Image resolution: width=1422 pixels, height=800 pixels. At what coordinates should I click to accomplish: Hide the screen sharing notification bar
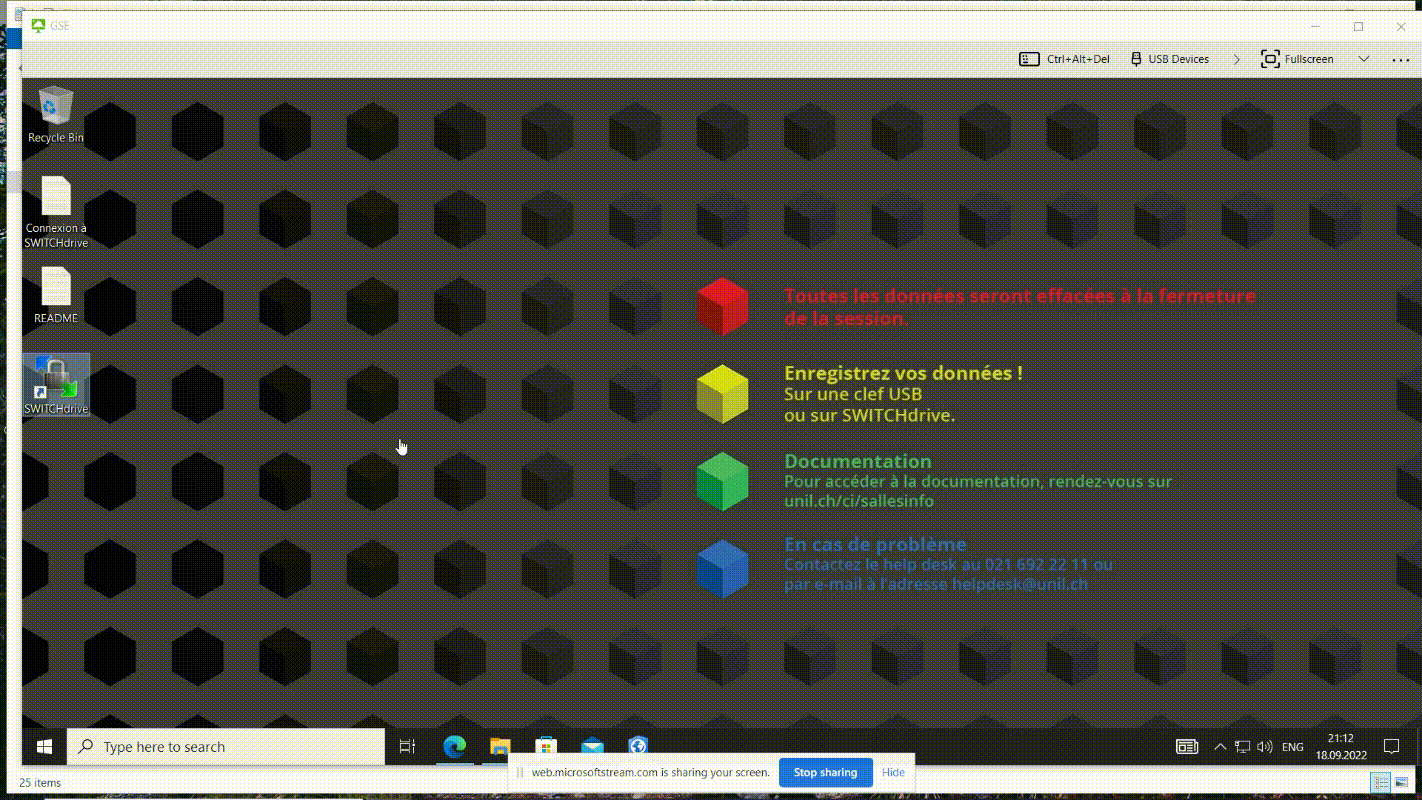(x=893, y=772)
